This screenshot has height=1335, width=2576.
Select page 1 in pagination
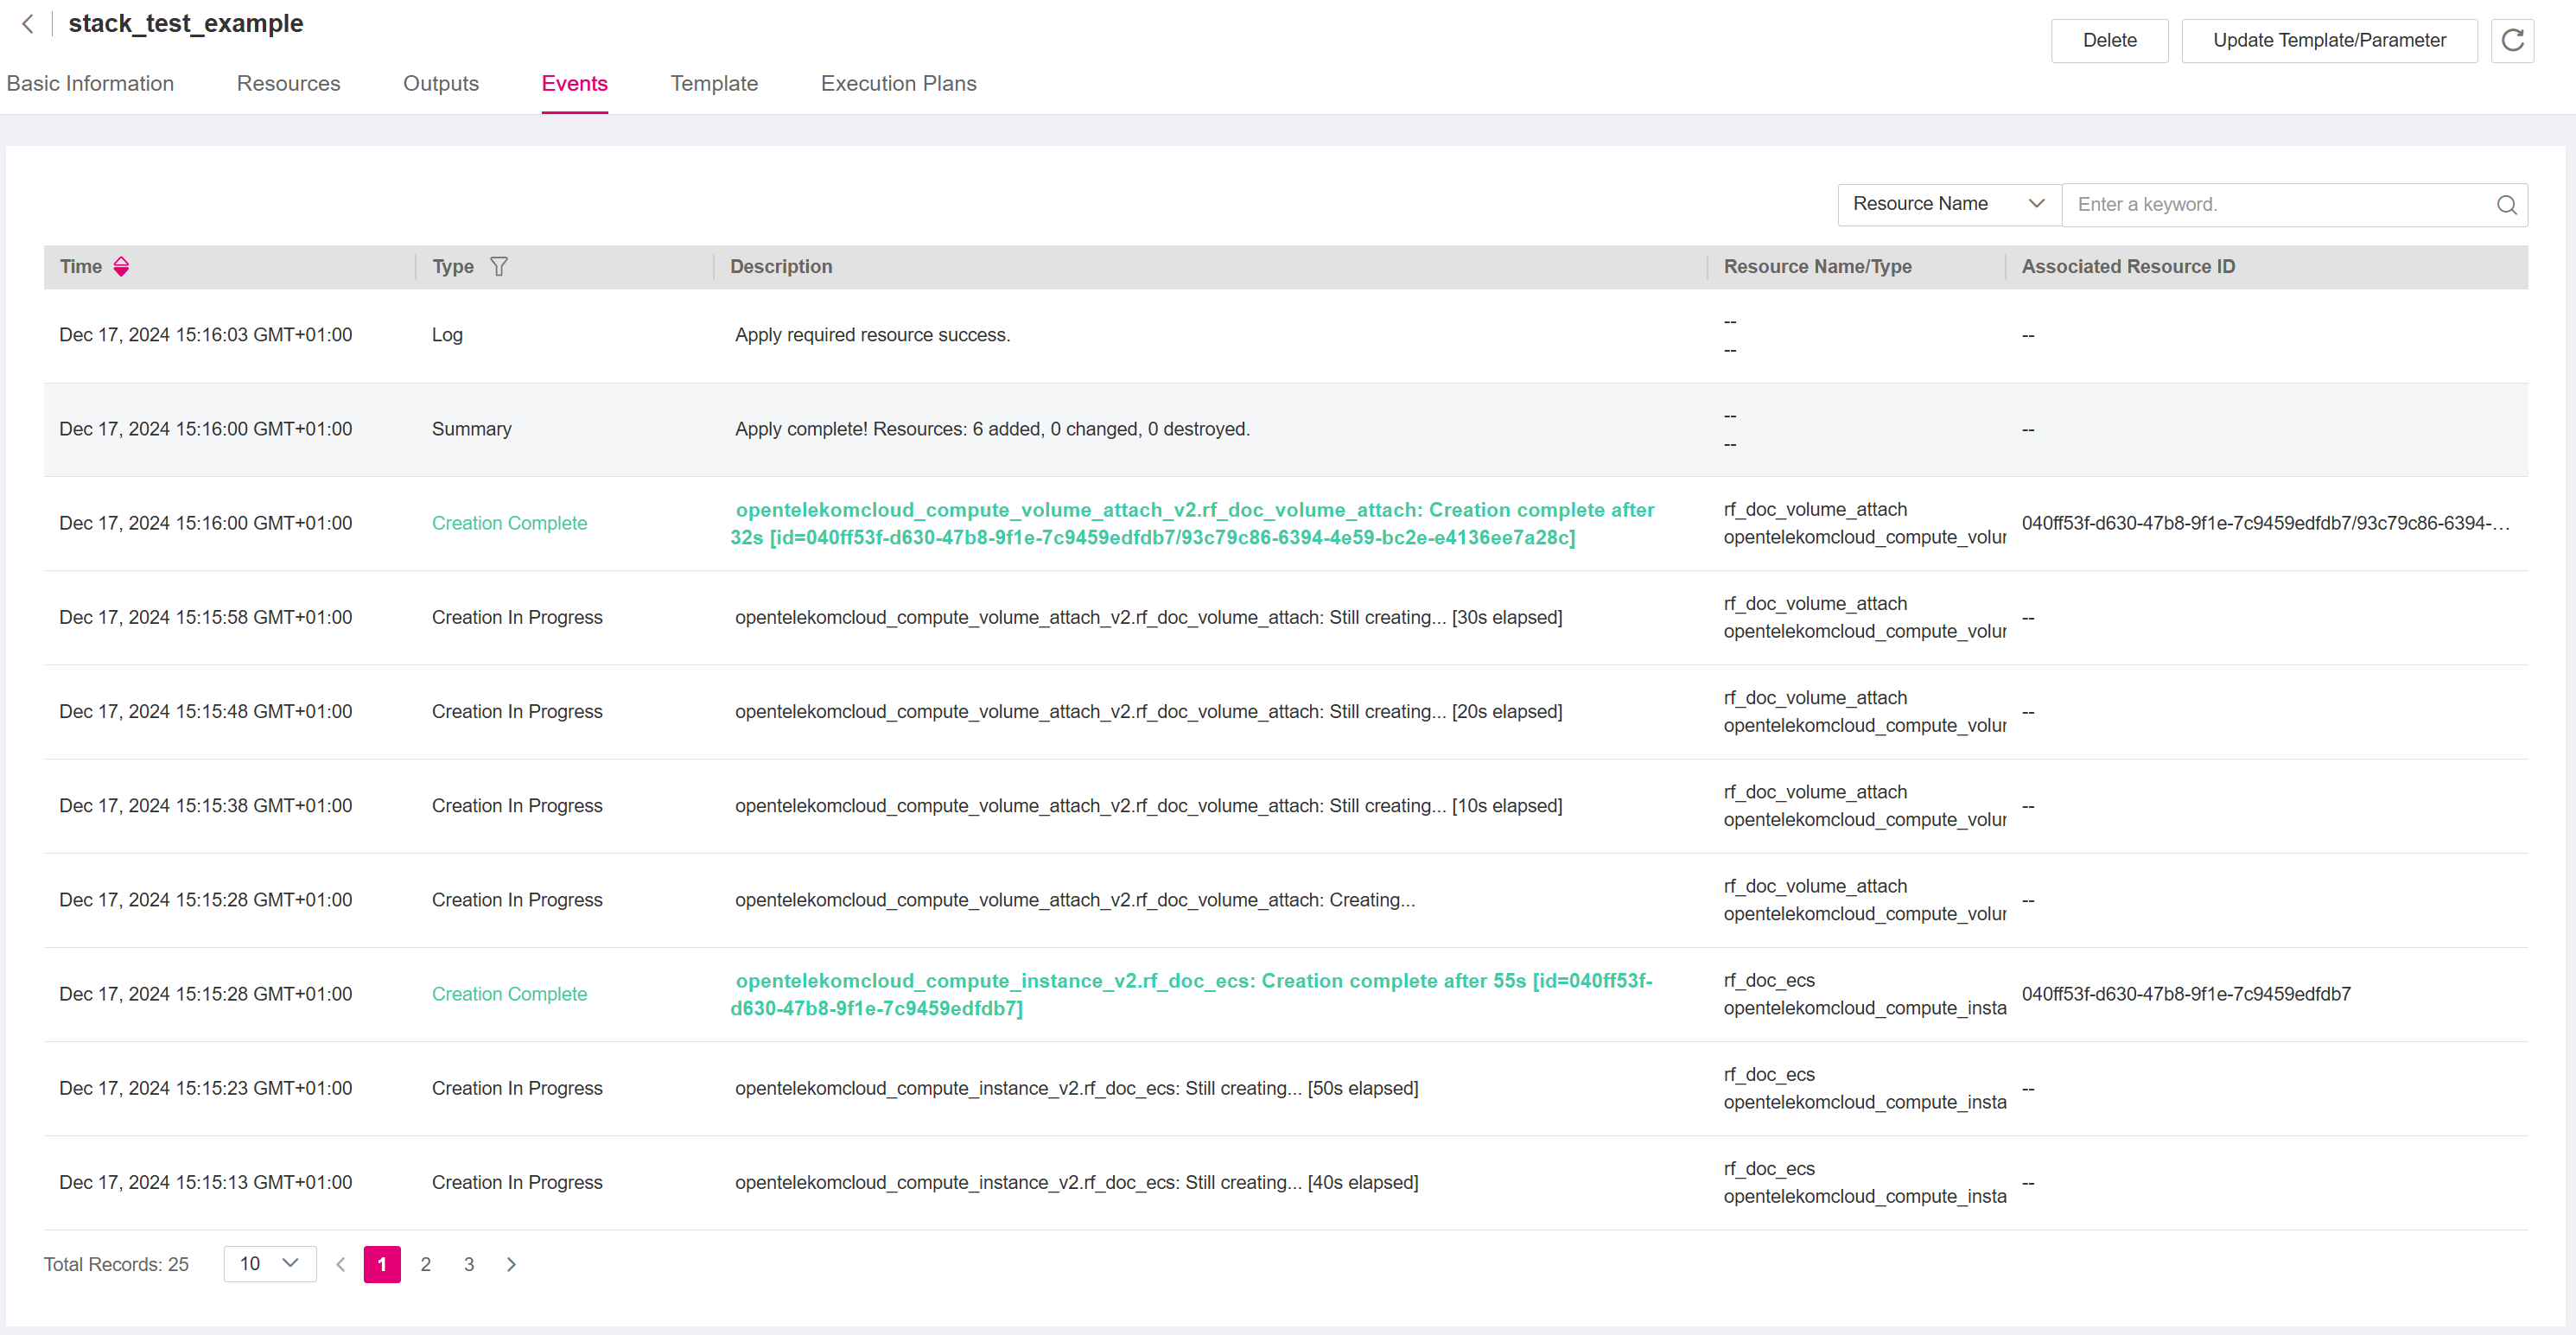[382, 1264]
